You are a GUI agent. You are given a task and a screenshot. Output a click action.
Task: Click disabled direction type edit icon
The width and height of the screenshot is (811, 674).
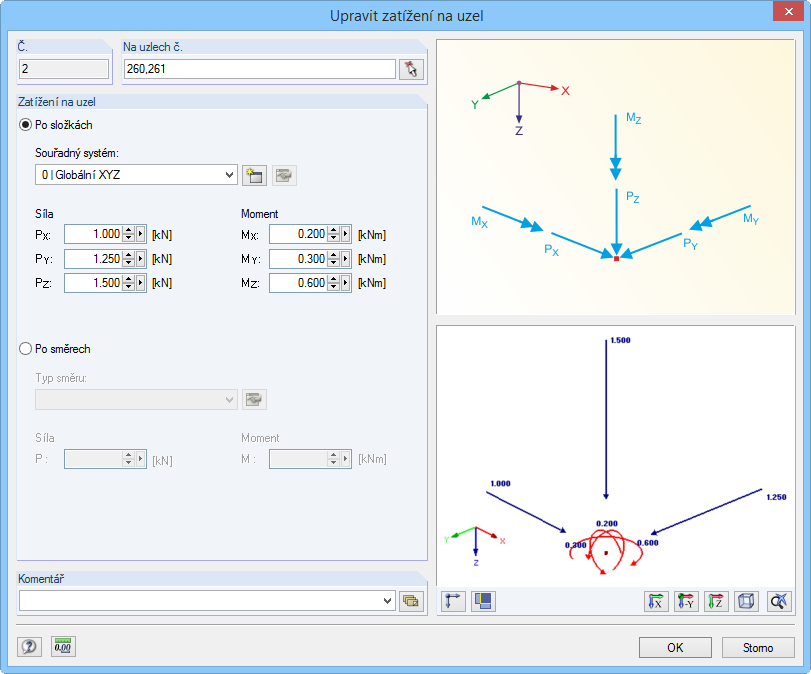click(x=254, y=399)
